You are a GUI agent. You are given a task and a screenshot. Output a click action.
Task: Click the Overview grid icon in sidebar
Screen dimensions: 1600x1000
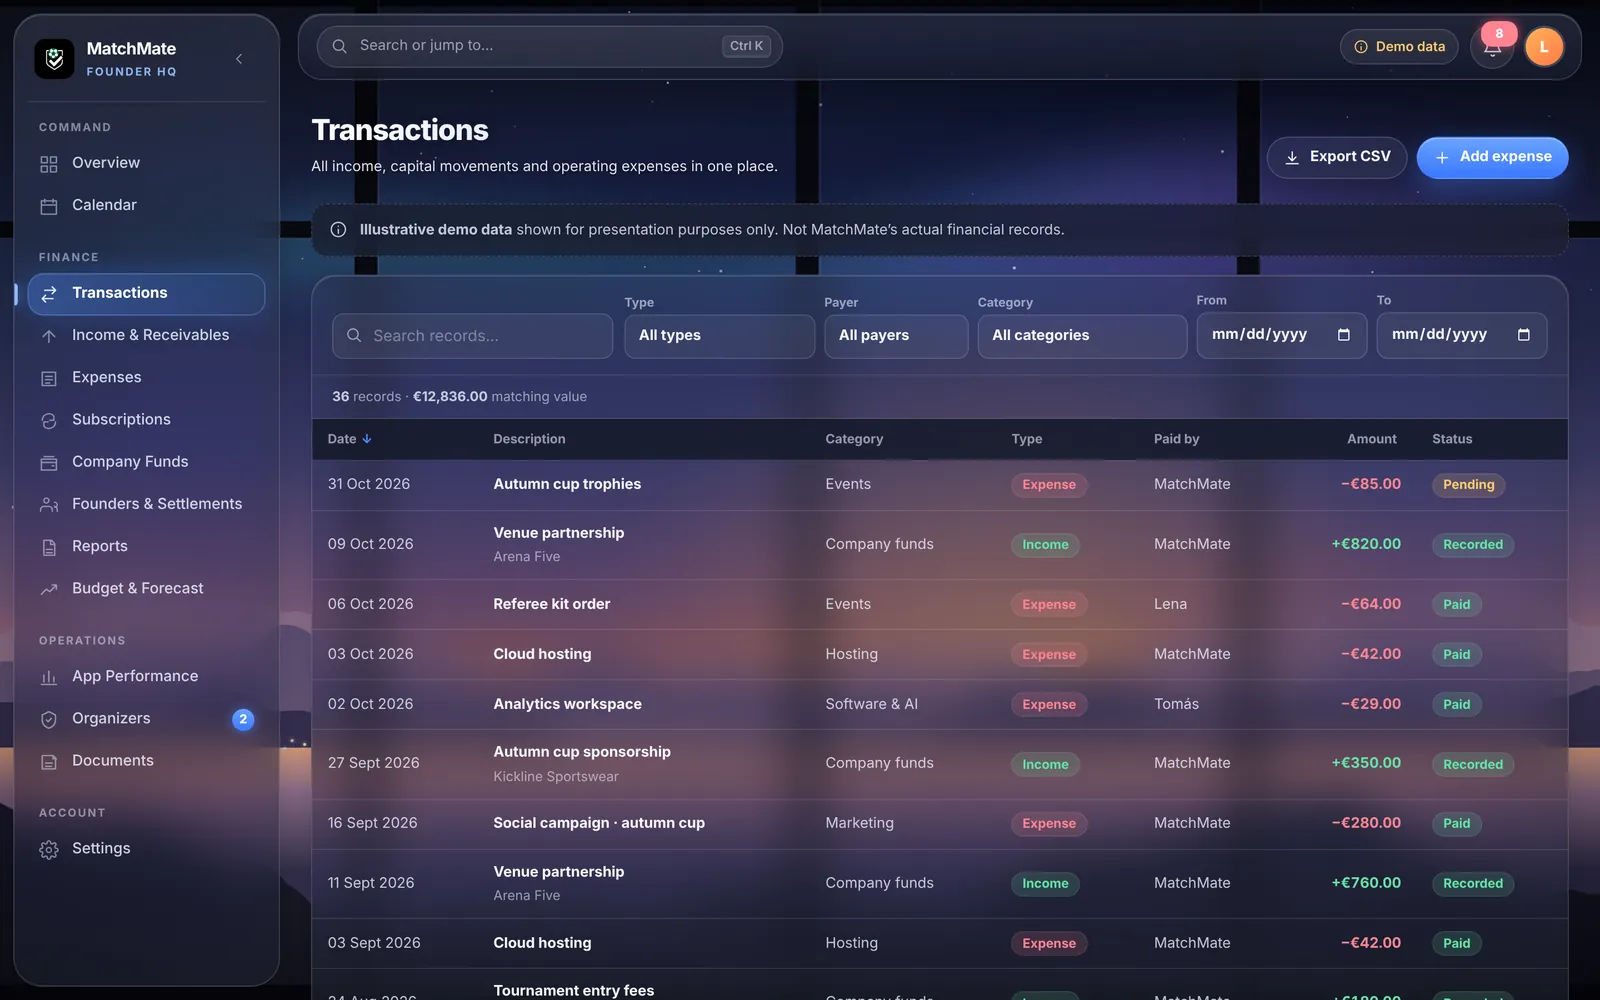49,164
